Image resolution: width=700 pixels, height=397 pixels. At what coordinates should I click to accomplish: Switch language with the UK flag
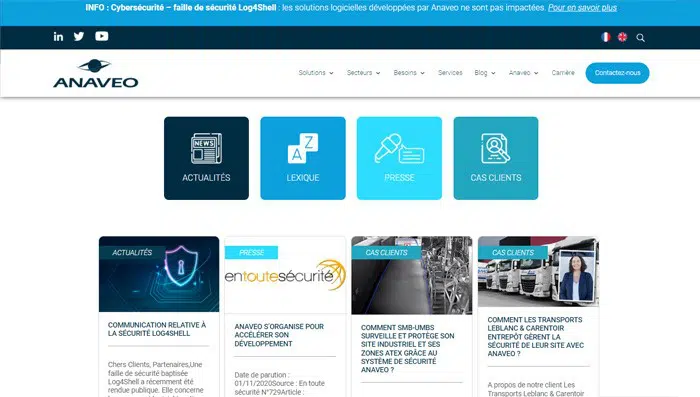click(x=622, y=37)
